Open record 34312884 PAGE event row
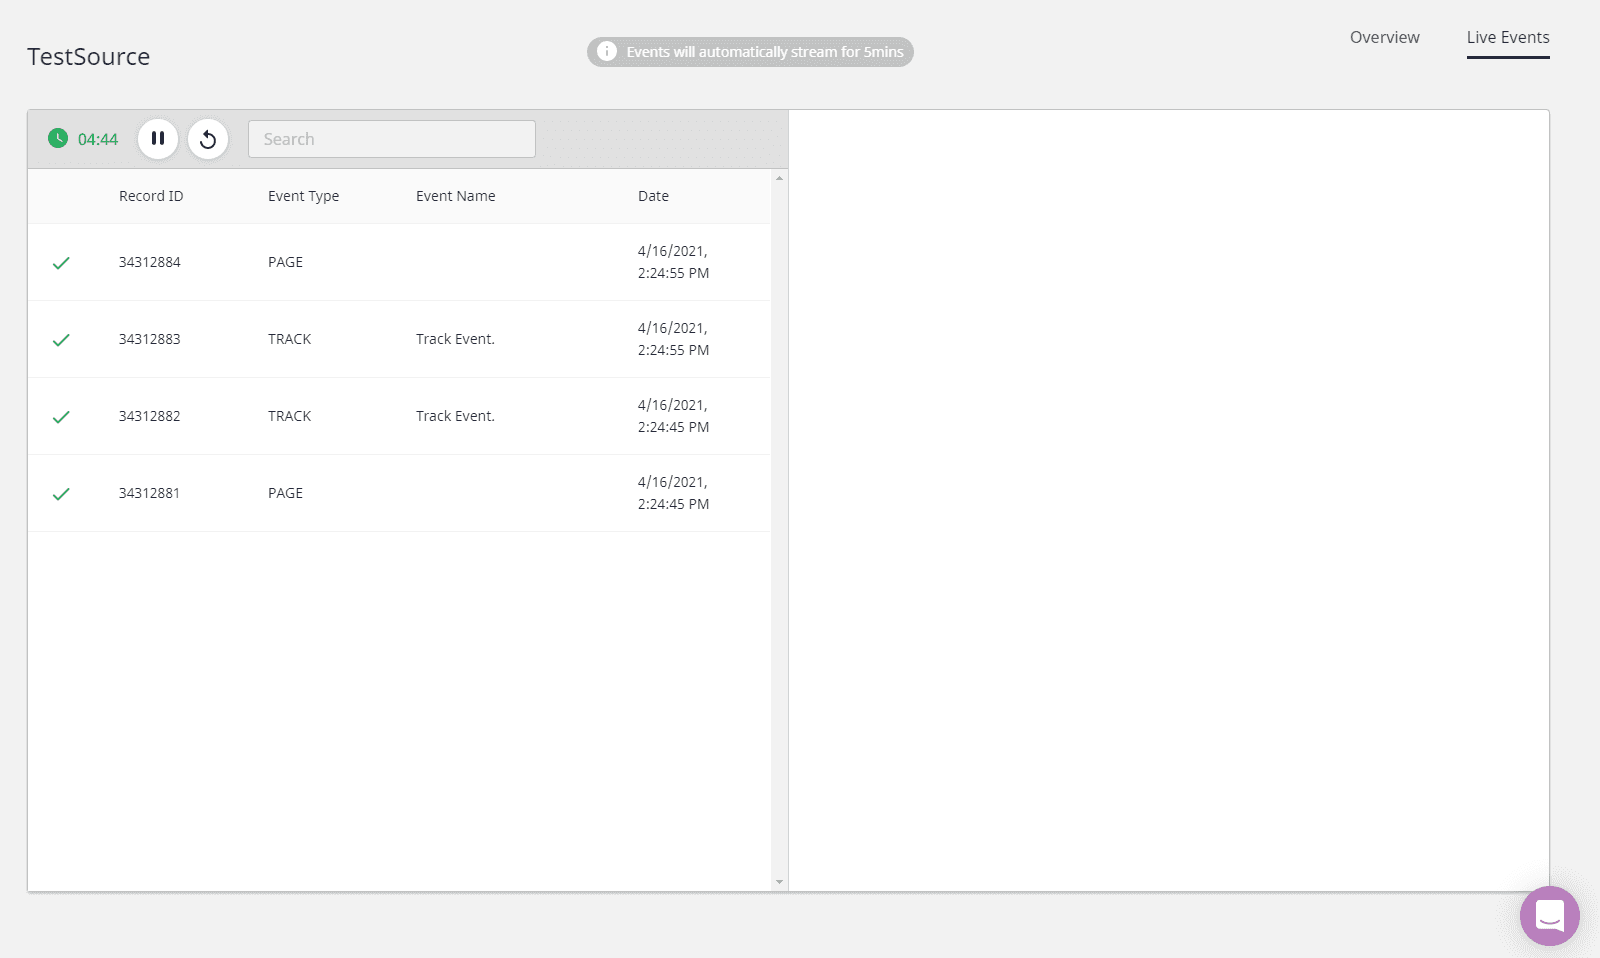Viewport: 1600px width, 958px height. (x=400, y=262)
